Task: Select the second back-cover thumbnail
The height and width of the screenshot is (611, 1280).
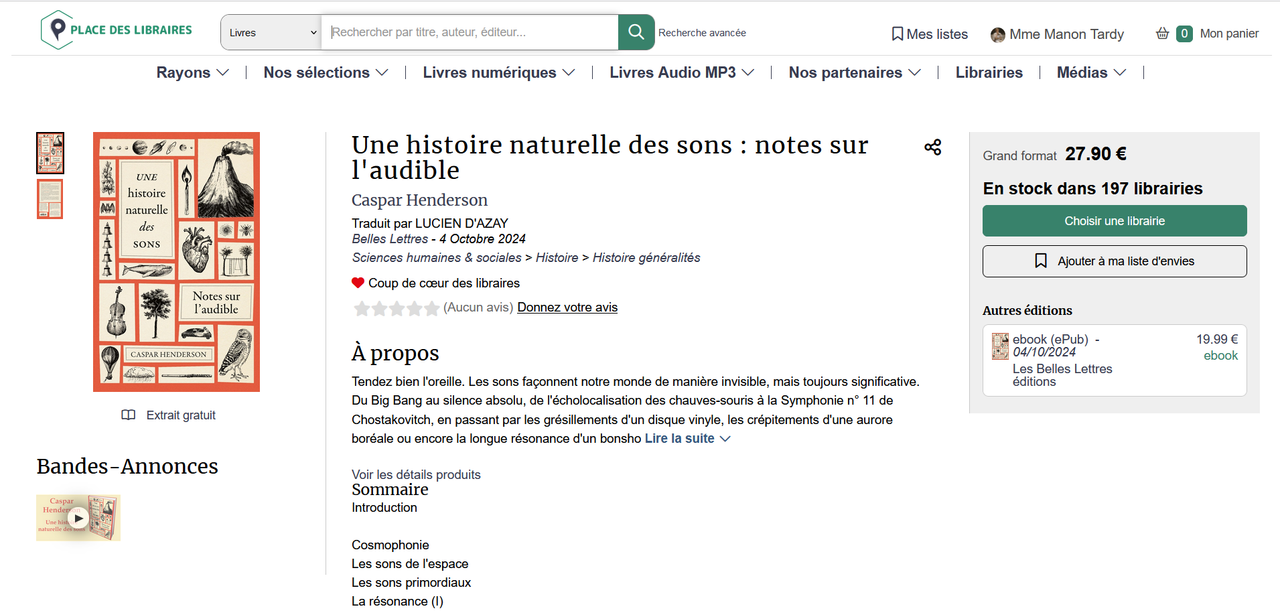Action: (50, 199)
